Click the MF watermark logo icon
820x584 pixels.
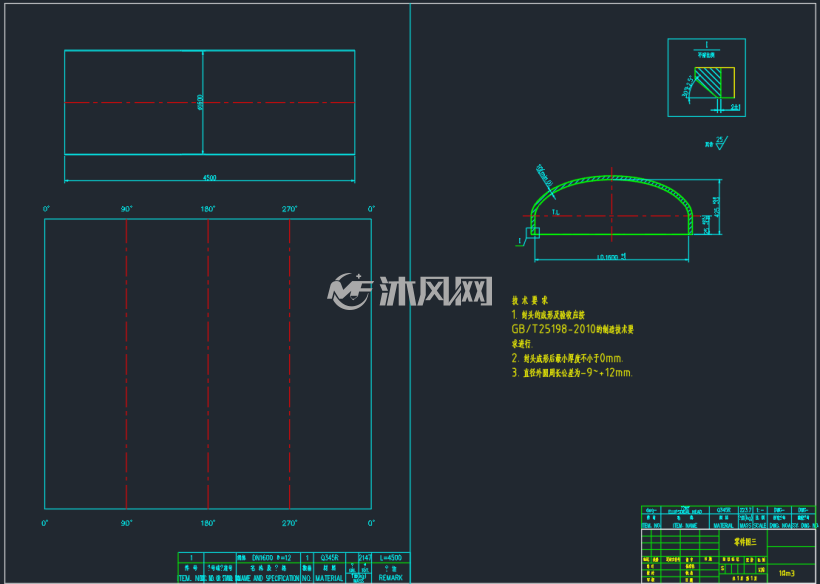[349, 291]
